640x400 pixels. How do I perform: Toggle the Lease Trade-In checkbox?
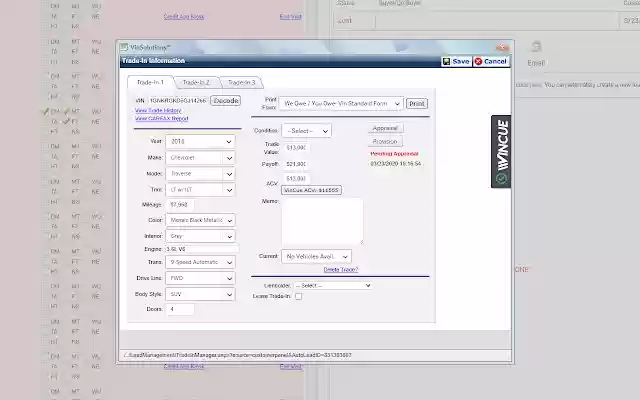(x=299, y=297)
